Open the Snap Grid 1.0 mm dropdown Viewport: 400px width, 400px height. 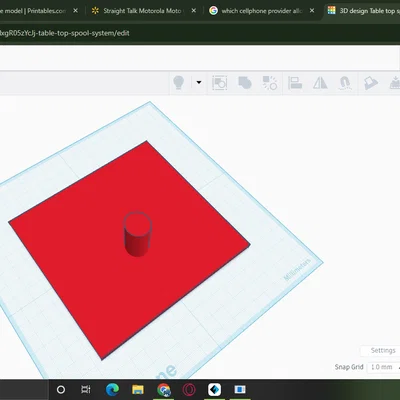pyautogui.click(x=383, y=367)
